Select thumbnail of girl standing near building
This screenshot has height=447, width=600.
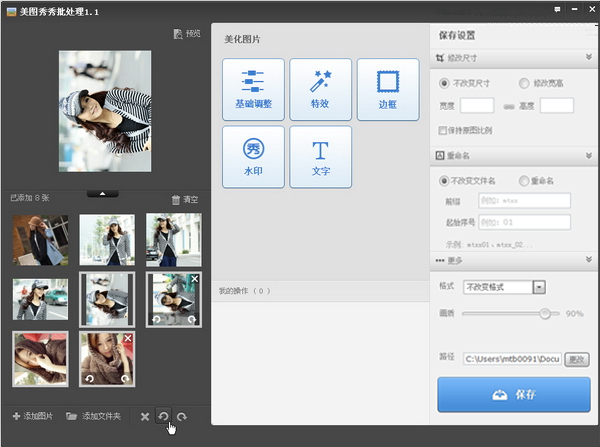(x=174, y=240)
